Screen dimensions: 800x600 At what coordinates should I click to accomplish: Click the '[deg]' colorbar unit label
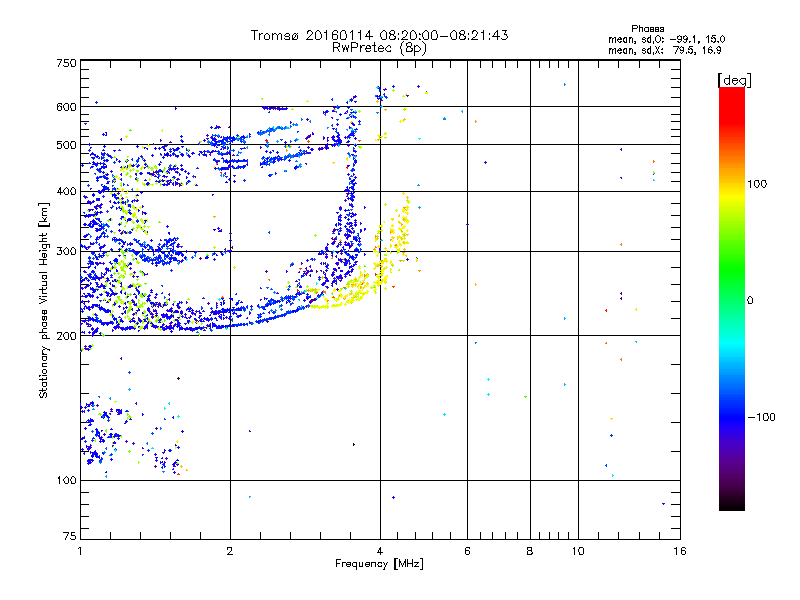[734, 80]
